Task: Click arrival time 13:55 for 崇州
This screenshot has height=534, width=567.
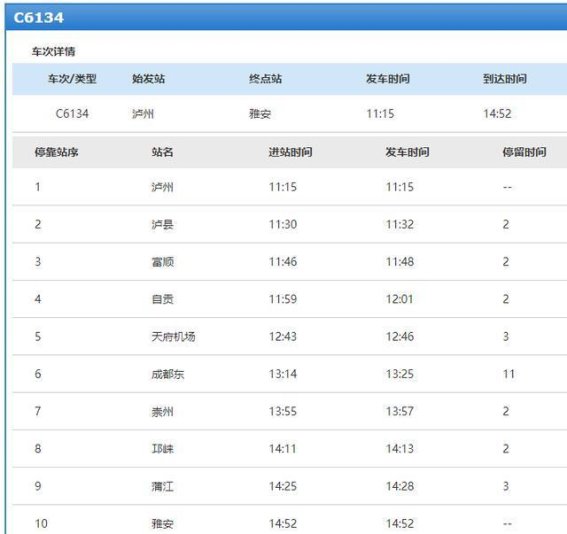Action: 283,411
